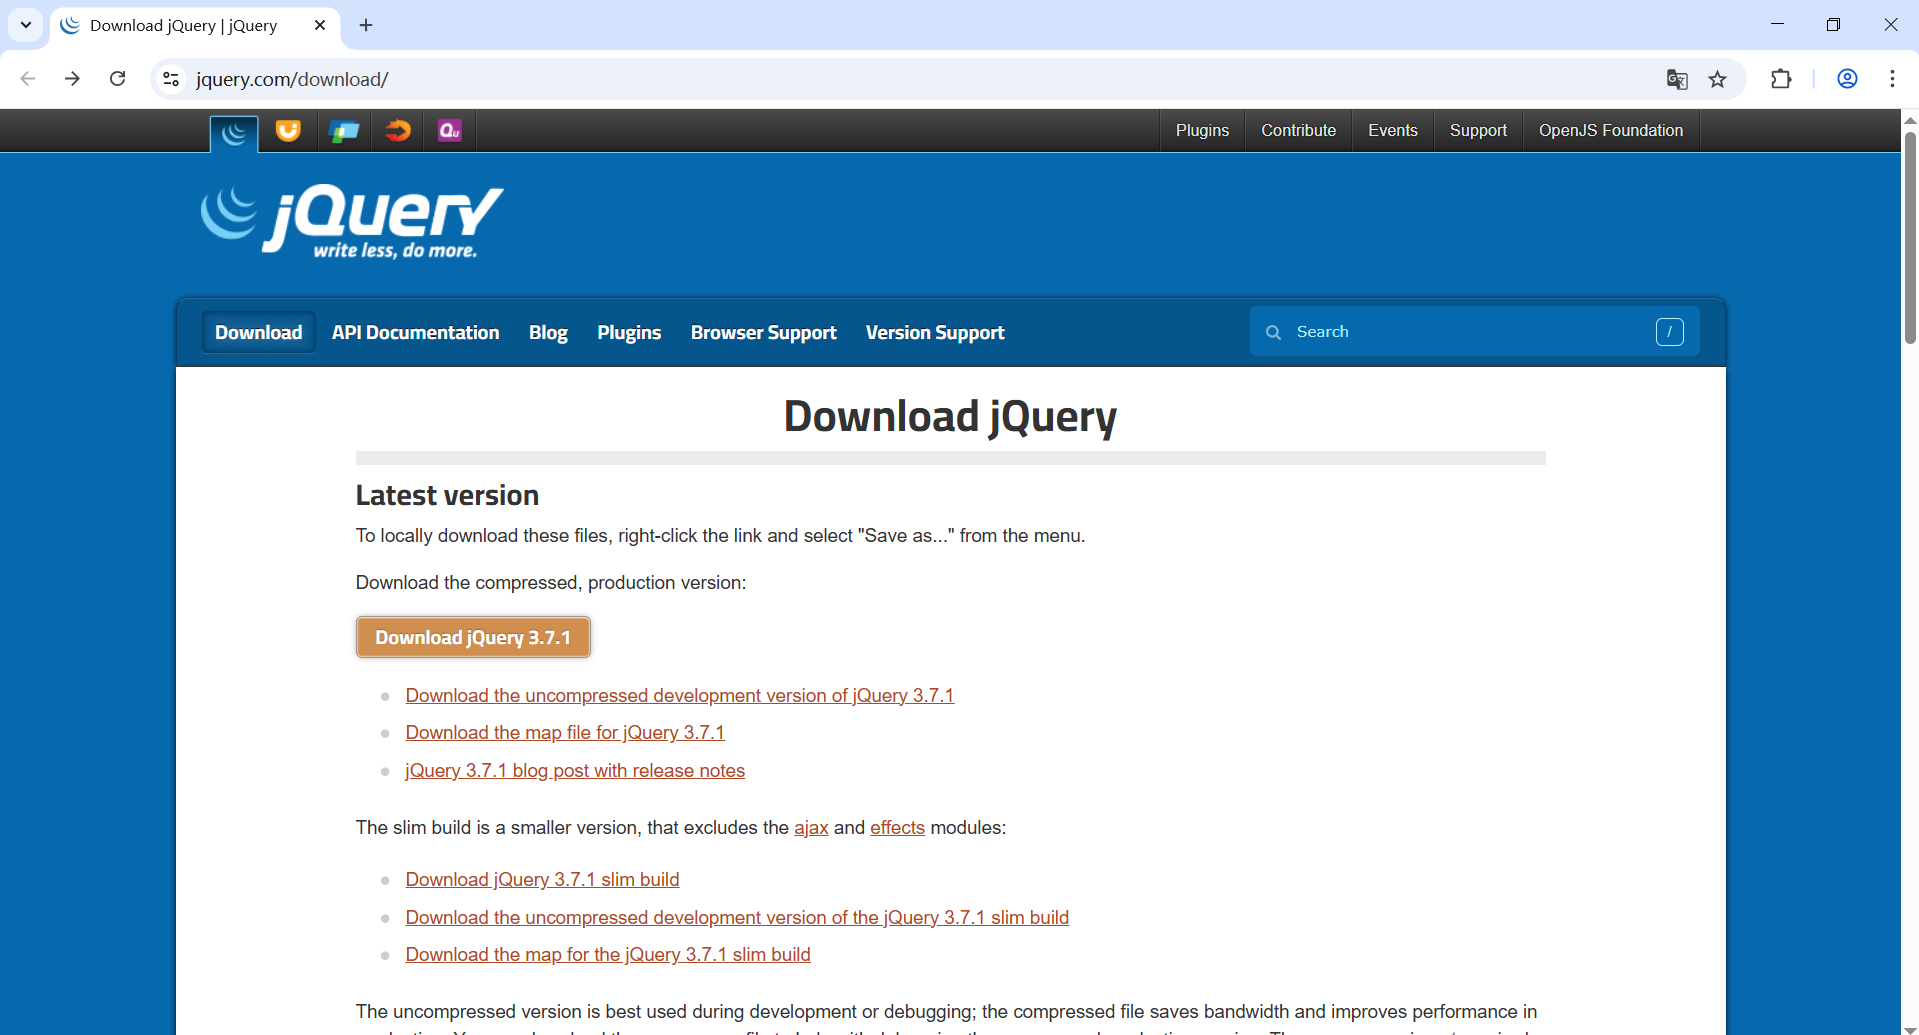This screenshot has width=1919, height=1035.
Task: Open the tab search dropdown
Action: pos(26,25)
